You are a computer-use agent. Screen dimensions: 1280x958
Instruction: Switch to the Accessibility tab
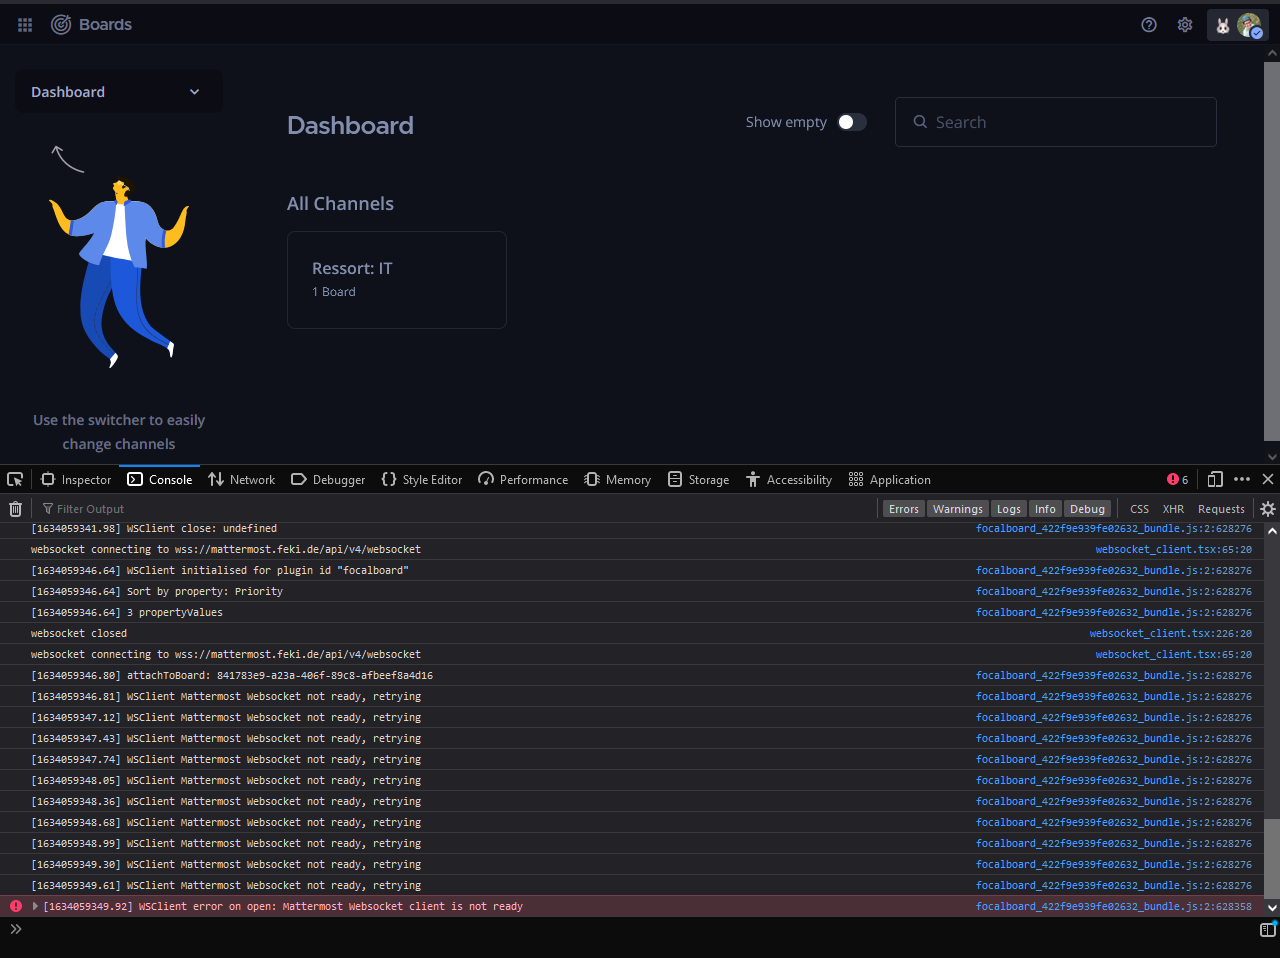(x=789, y=480)
